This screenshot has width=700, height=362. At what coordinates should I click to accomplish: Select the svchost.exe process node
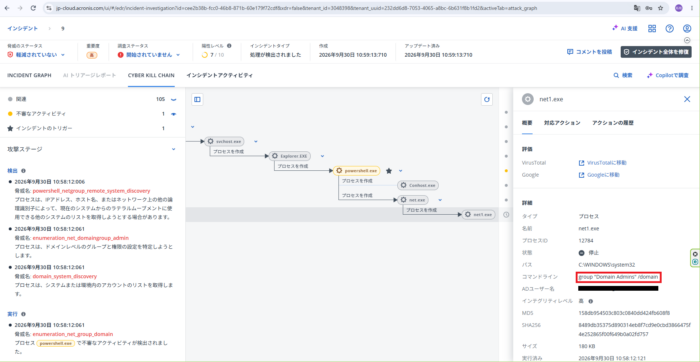pyautogui.click(x=225, y=141)
